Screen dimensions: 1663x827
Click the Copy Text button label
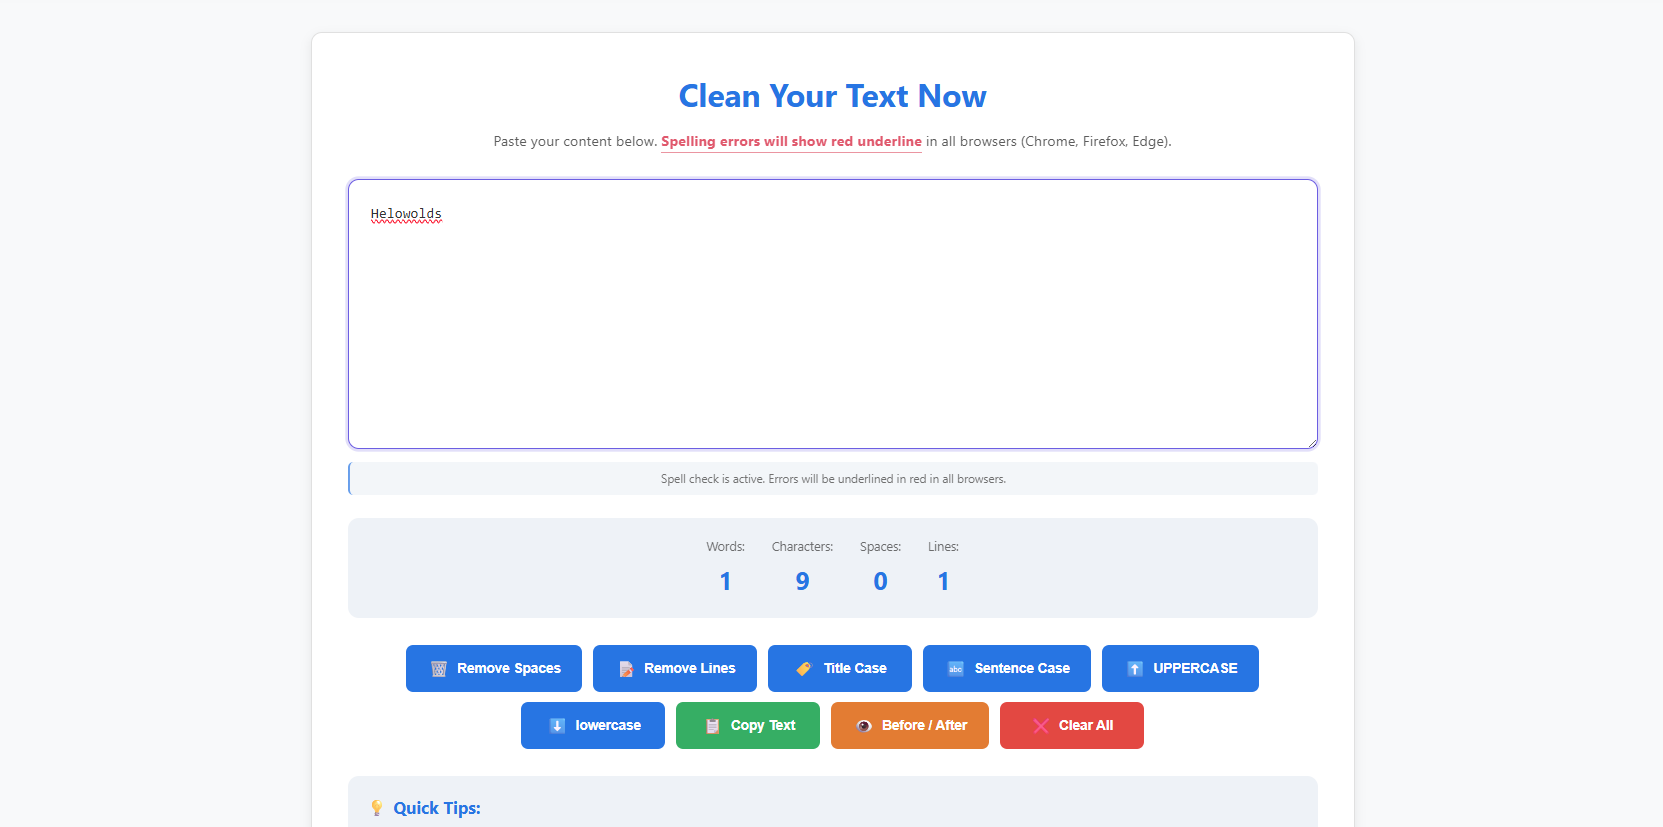[x=763, y=725]
